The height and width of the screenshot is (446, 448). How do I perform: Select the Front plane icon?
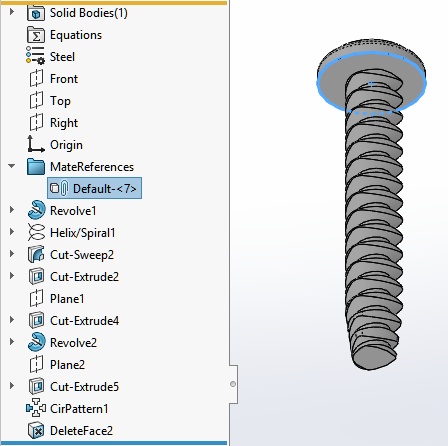coord(36,79)
